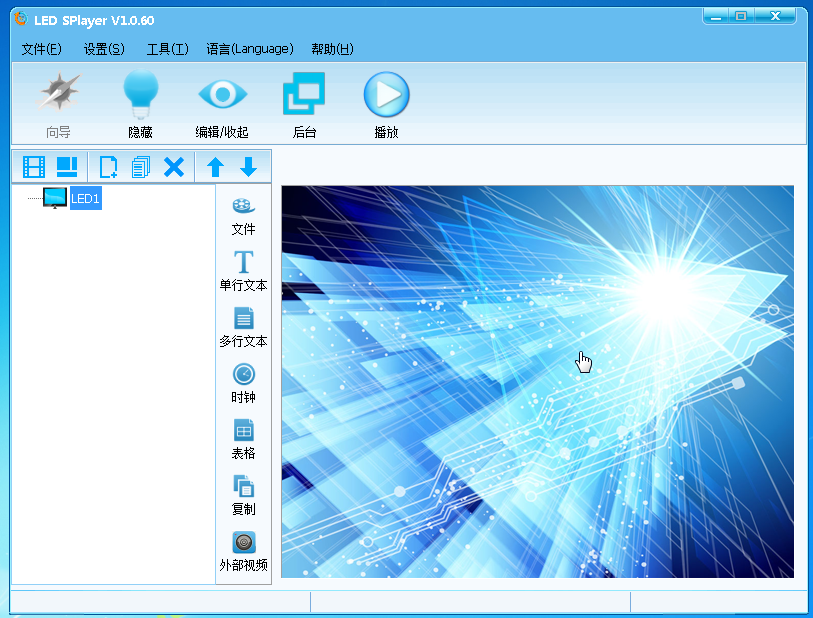Select LED1 in the tree
The width and height of the screenshot is (813, 618).
pos(86,198)
